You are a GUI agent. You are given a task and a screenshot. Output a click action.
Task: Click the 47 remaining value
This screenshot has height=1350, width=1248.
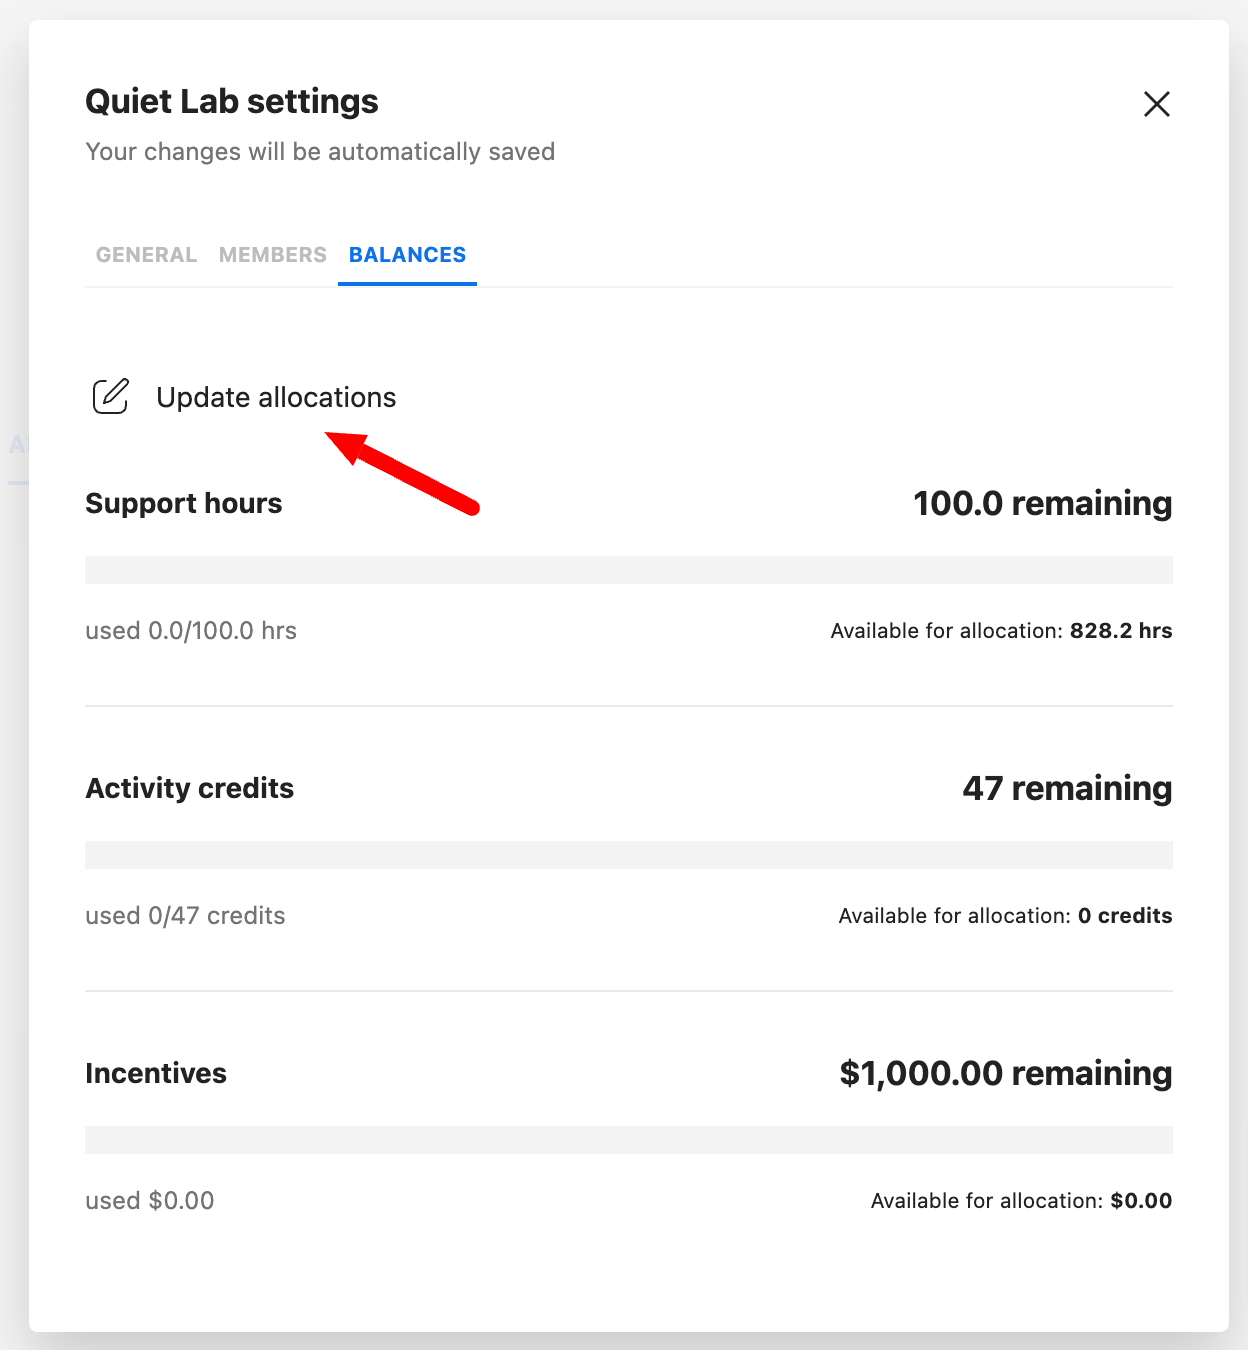(1067, 788)
